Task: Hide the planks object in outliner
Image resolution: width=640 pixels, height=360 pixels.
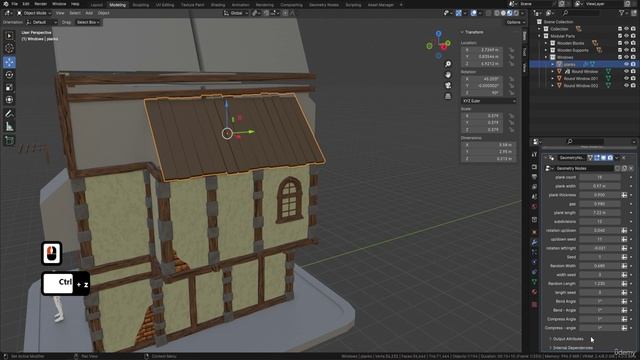Action: click(626, 64)
